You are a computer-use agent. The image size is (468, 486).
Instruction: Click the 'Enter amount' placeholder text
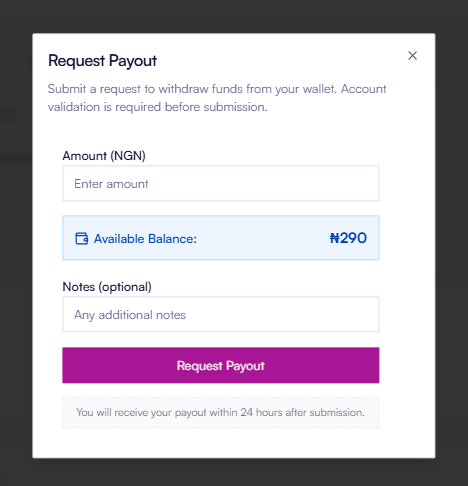pos(111,184)
